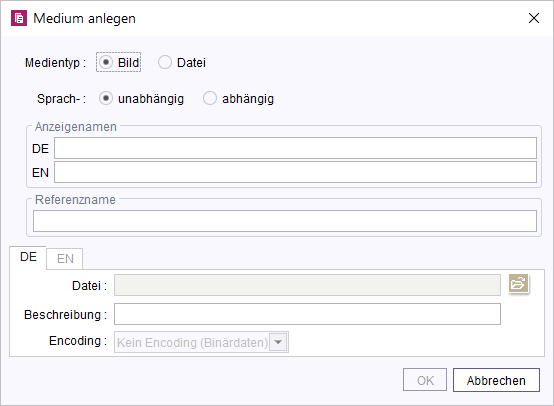Switch to the DE language tab
This screenshot has width=554, height=406.
[x=28, y=257]
